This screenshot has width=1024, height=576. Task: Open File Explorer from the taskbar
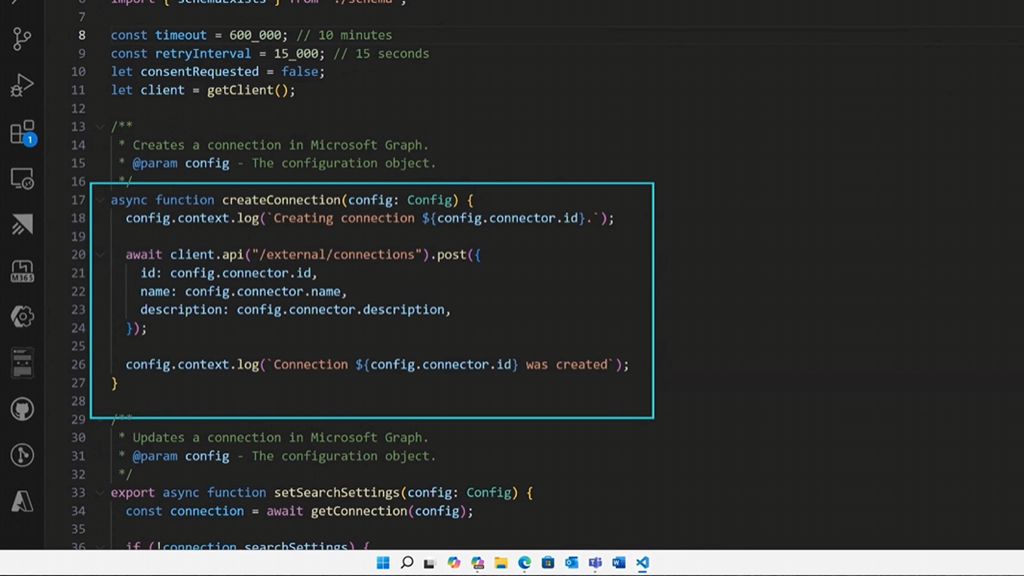[x=501, y=563]
